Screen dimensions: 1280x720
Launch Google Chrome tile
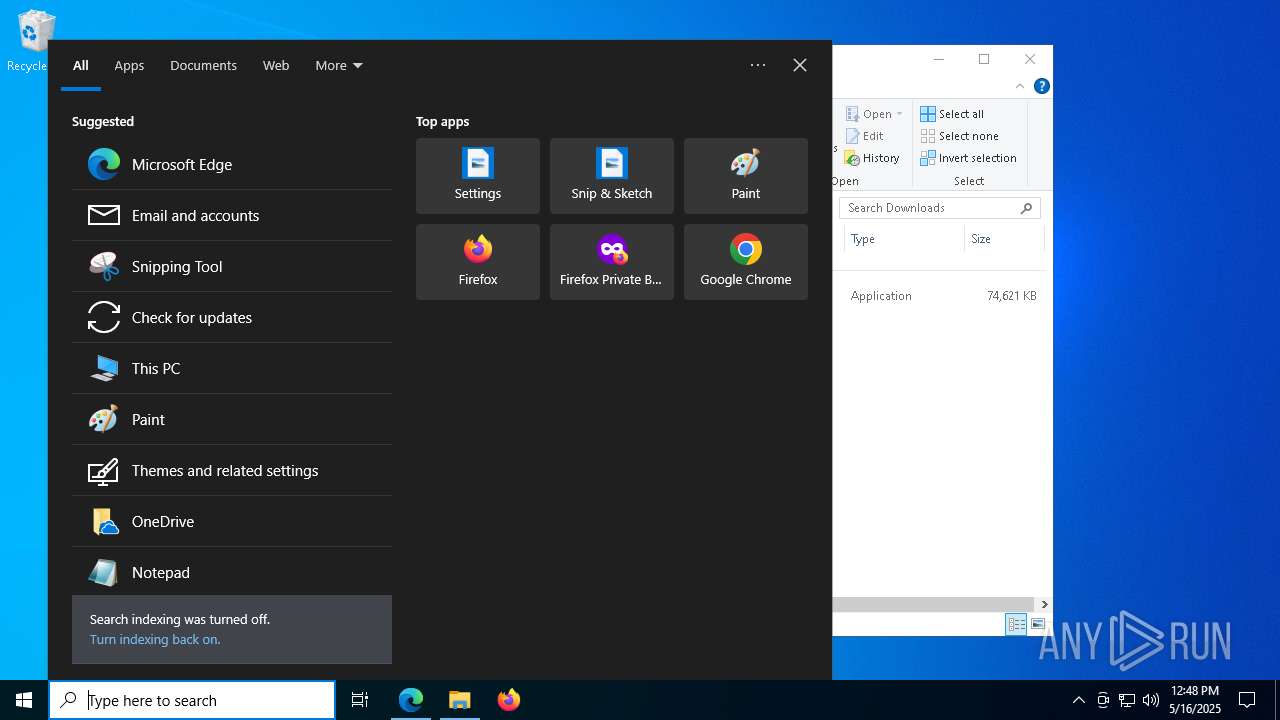click(x=746, y=262)
